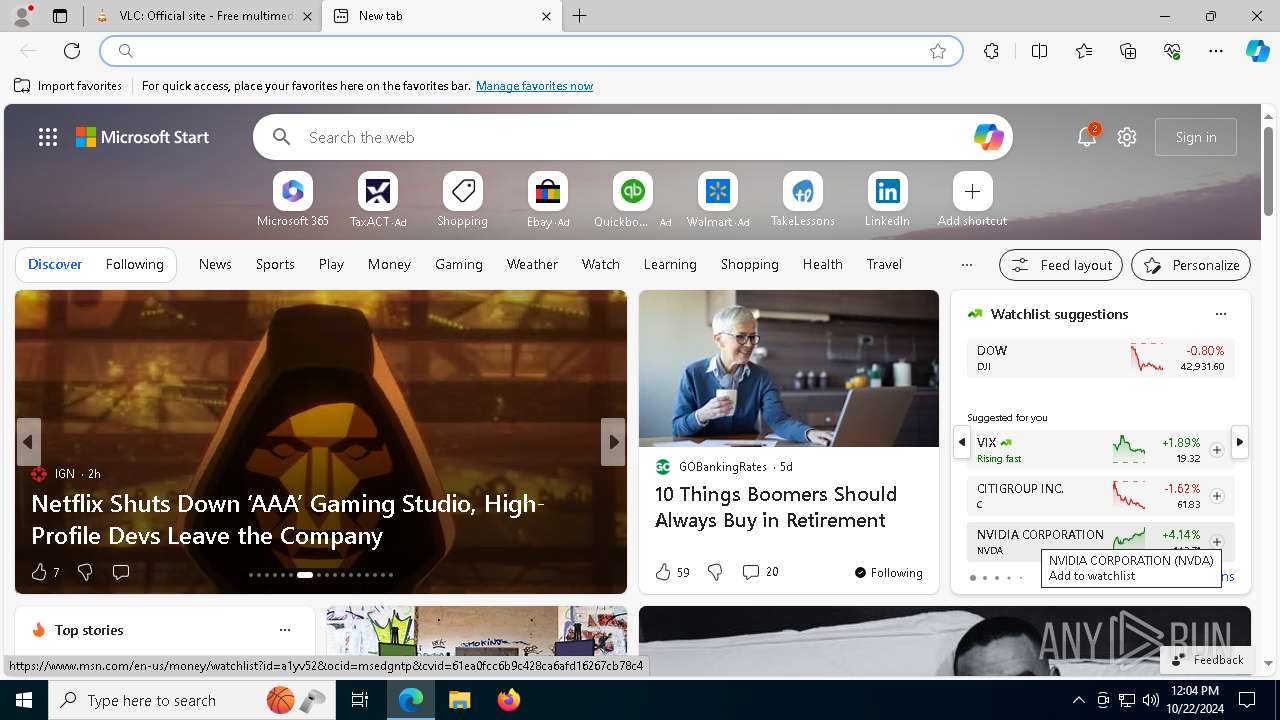The height and width of the screenshot is (720, 1280).
Task: Open the Copilot sidebar icon in Edge toolbar
Action: (x=1257, y=51)
